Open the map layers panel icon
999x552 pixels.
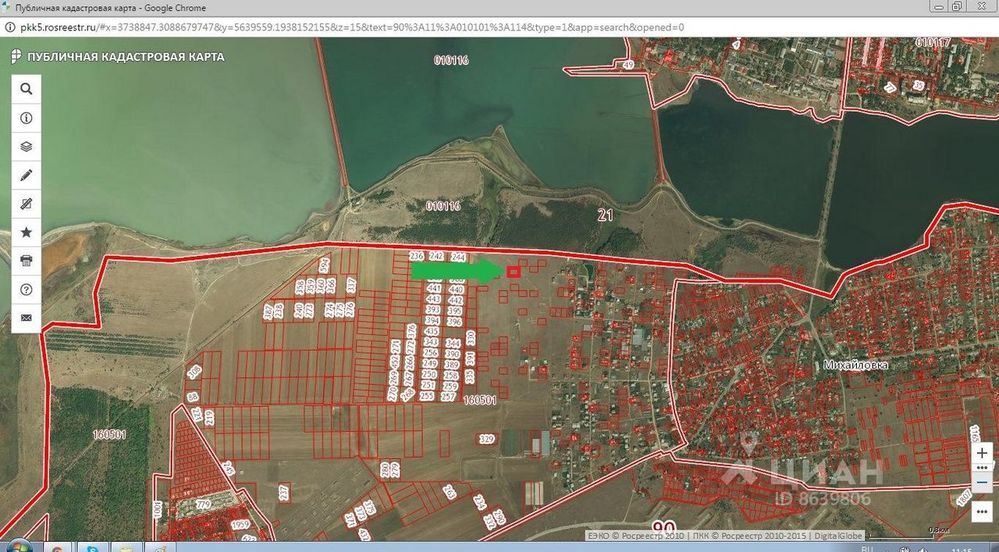coord(26,146)
